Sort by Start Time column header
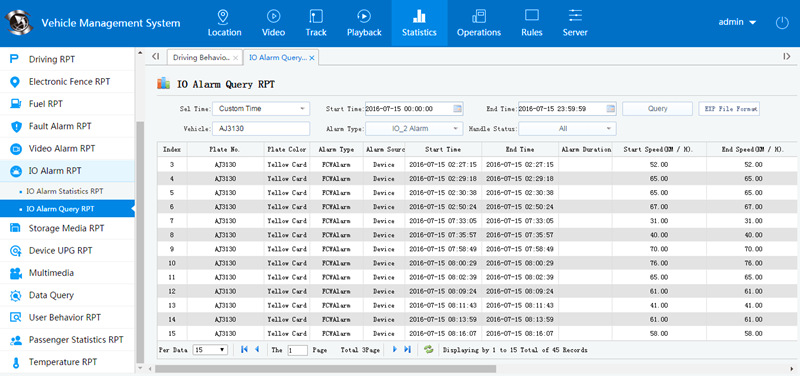Screen dimensions: 800x376 [443, 149]
